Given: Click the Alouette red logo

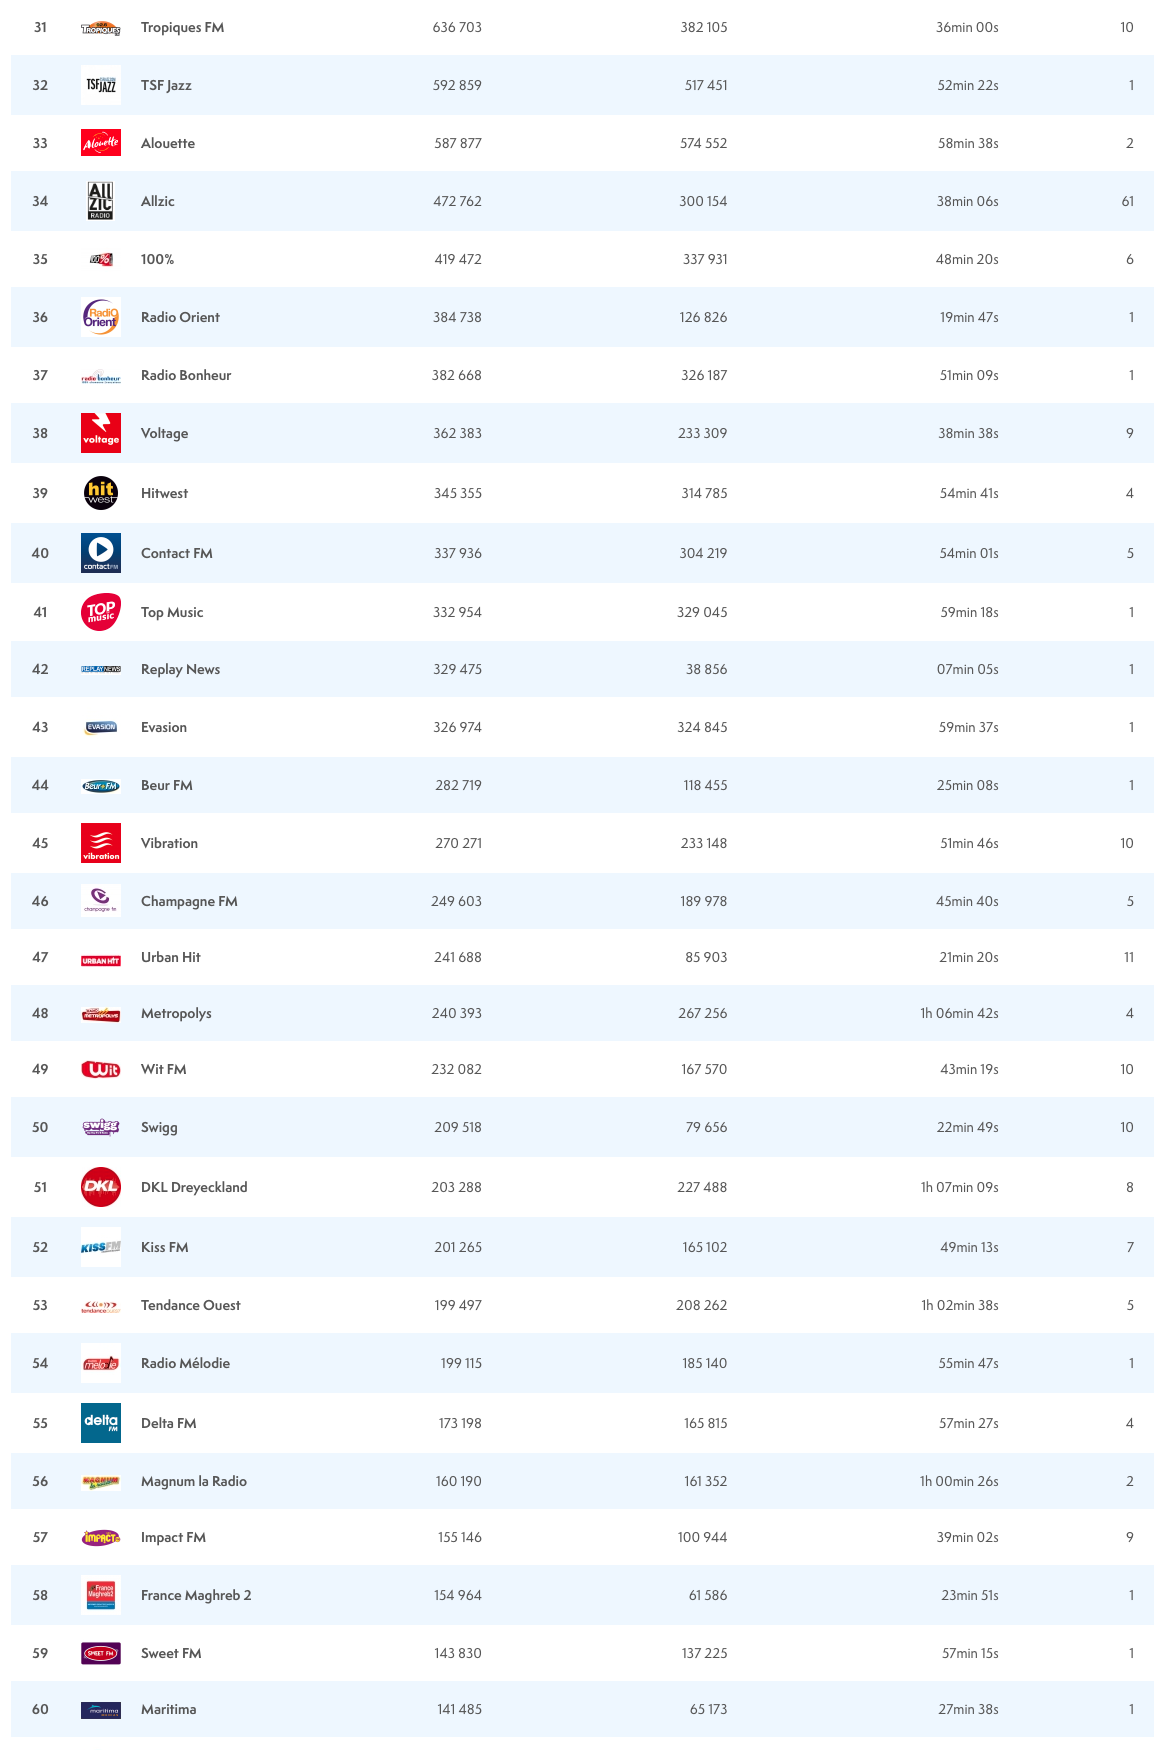Looking at the screenshot, I should click(x=101, y=143).
